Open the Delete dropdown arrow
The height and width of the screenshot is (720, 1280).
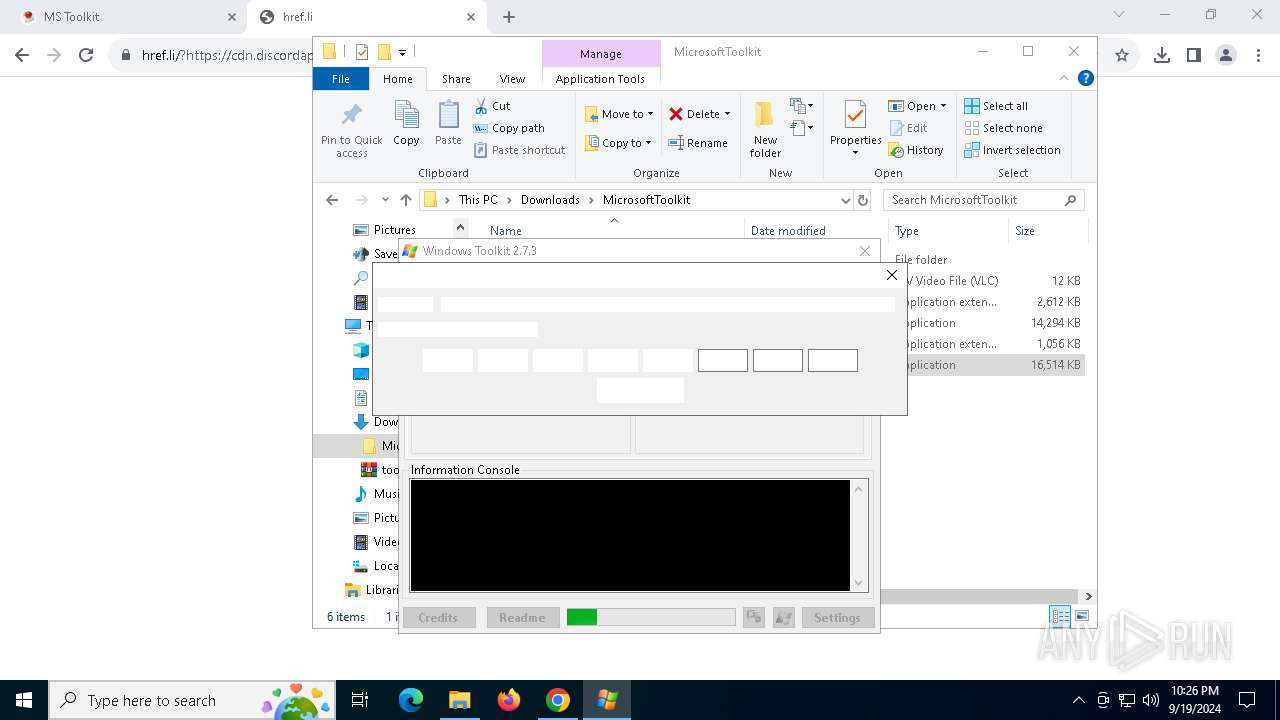[x=727, y=114]
